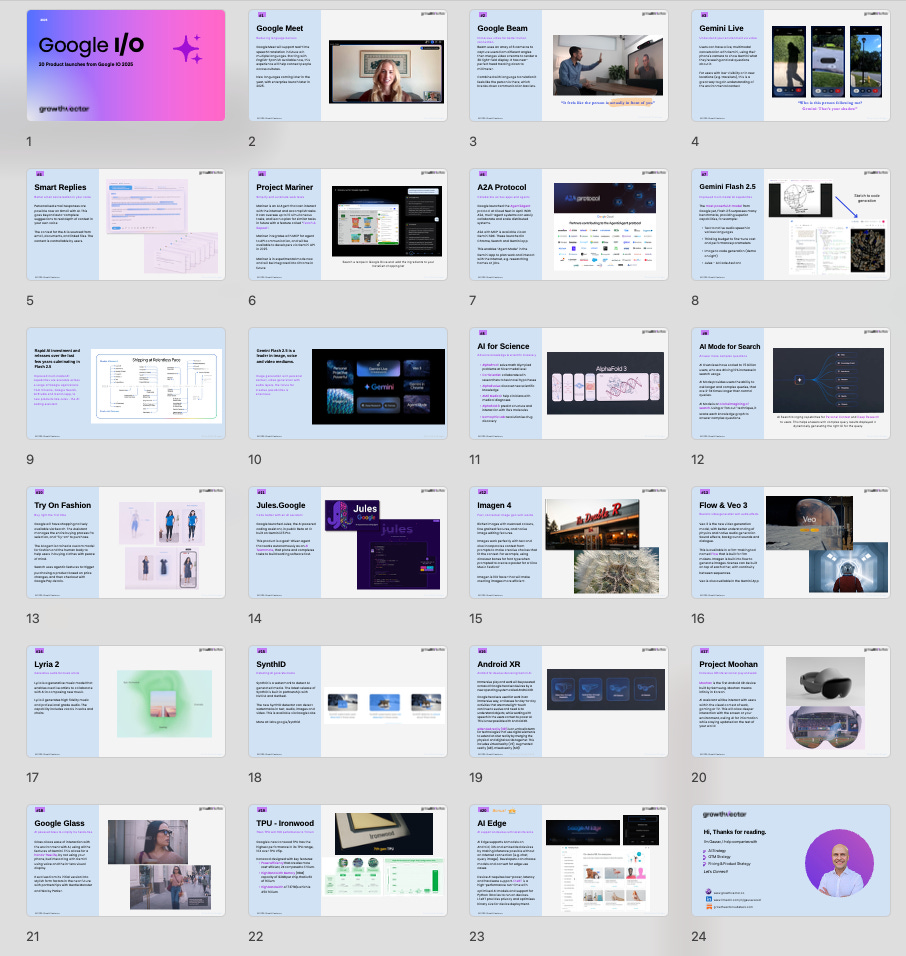Image resolution: width=906 pixels, height=956 pixels.
Task: Open the Imagen 4 slide
Action: [569, 543]
